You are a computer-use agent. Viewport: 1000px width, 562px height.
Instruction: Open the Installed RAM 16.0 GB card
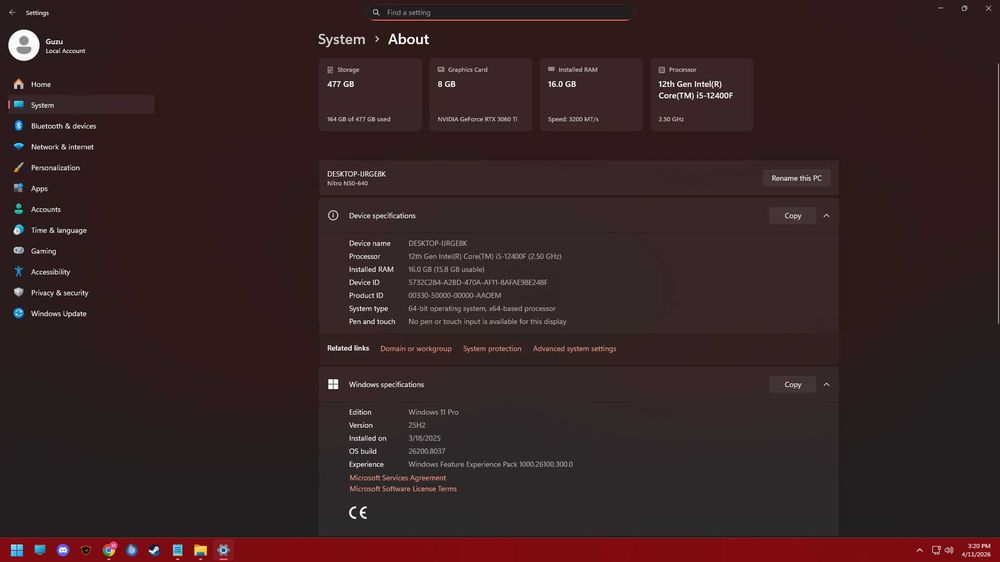point(591,94)
